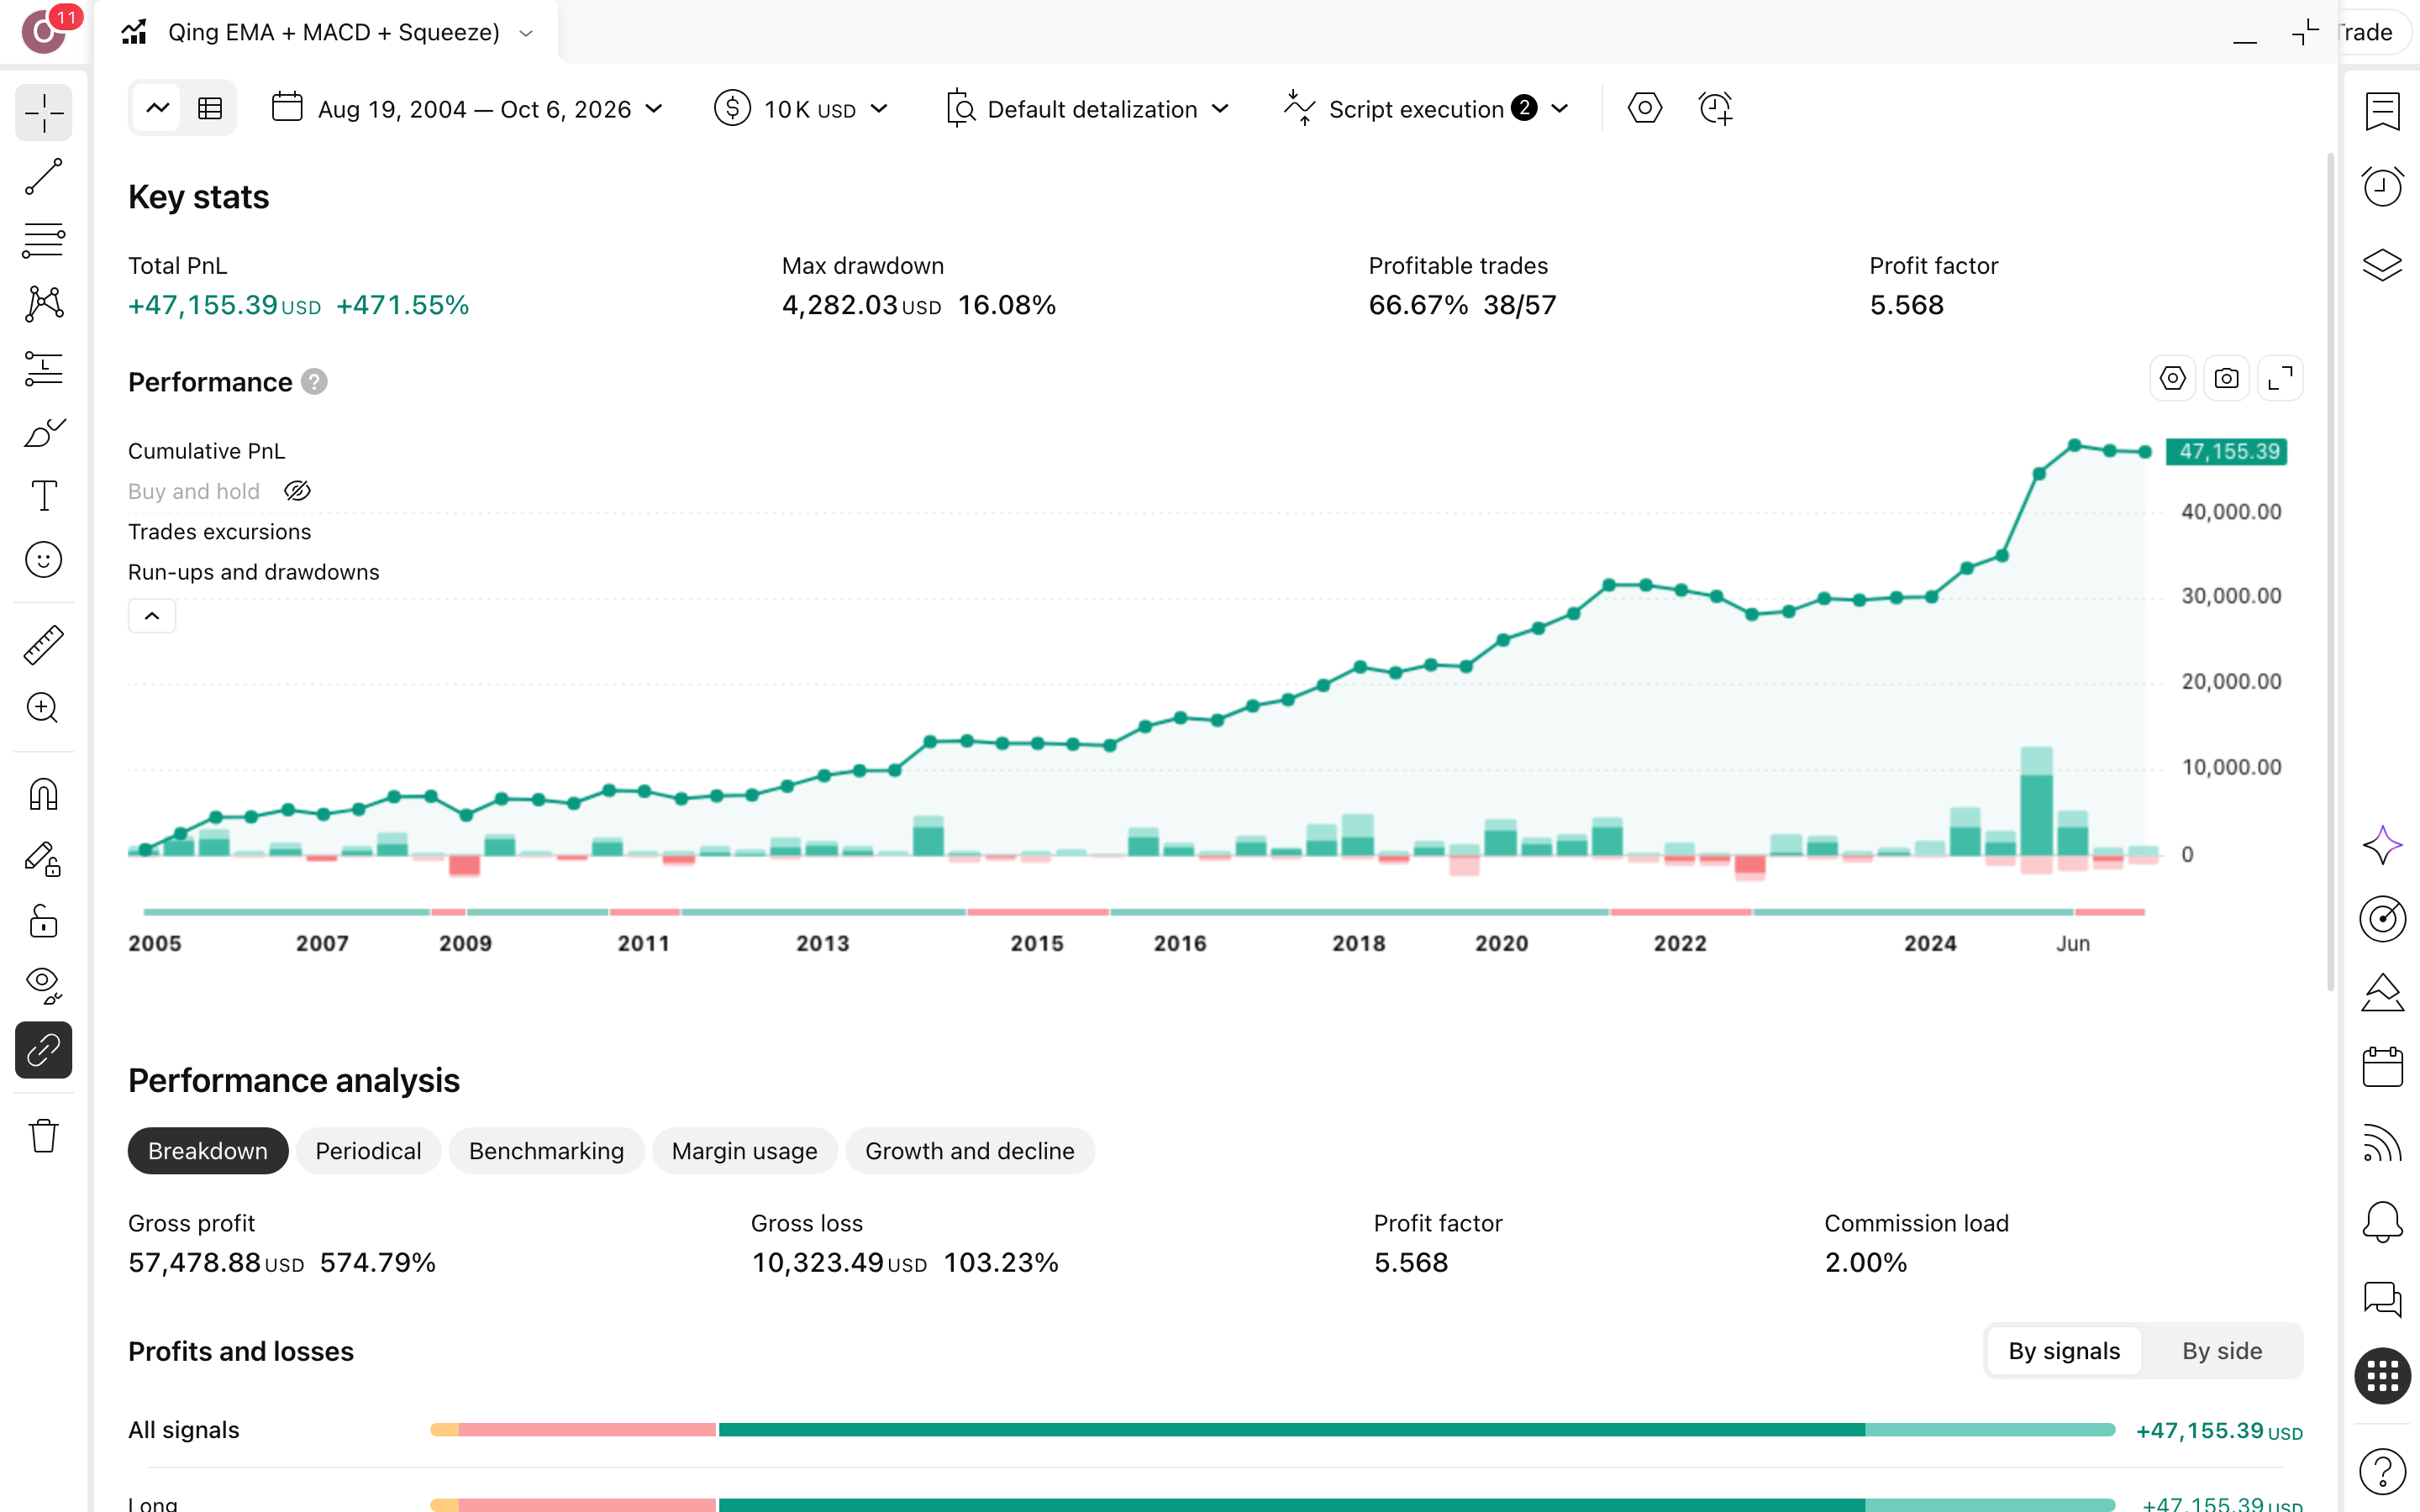The image size is (2420, 1512).
Task: Open the emoji icons tool
Action: point(44,560)
